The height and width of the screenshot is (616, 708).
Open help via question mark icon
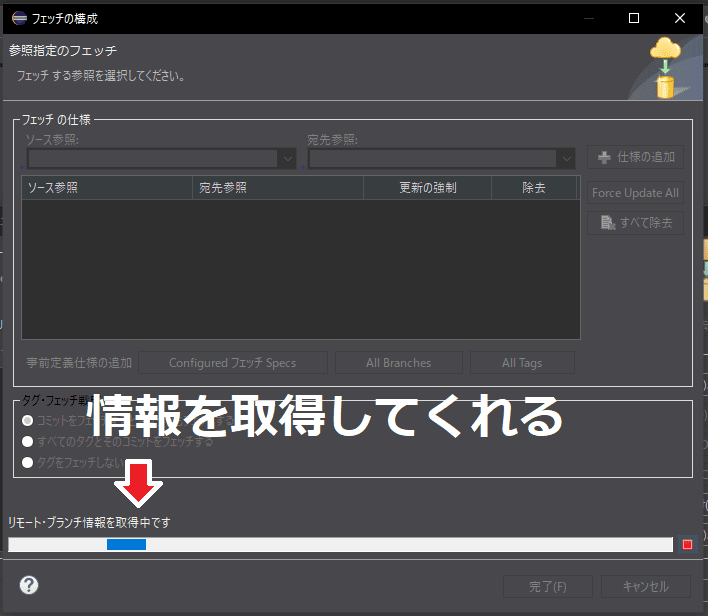29,585
